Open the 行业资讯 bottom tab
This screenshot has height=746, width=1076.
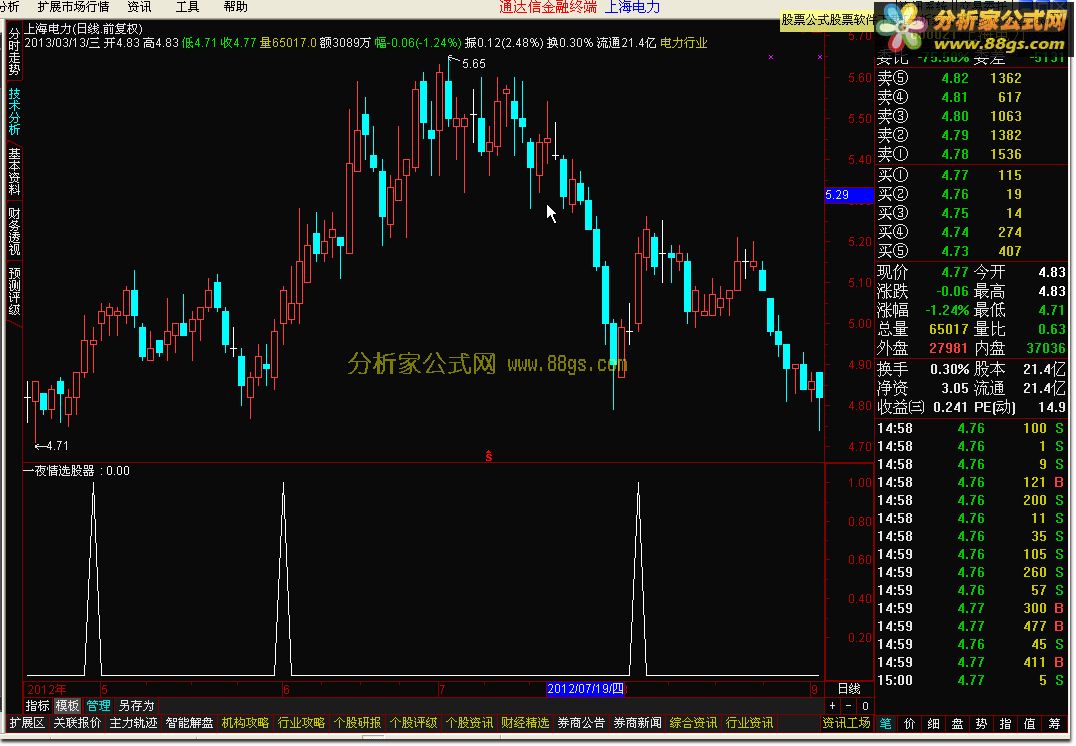749,723
